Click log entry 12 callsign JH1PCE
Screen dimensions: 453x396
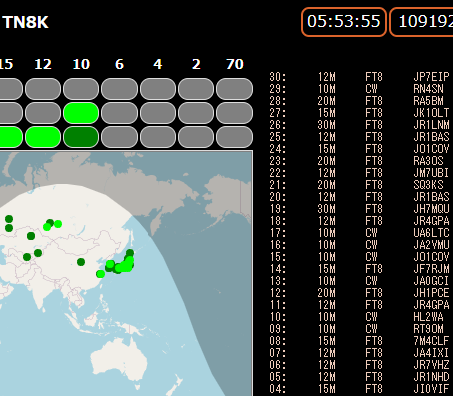[431, 293]
